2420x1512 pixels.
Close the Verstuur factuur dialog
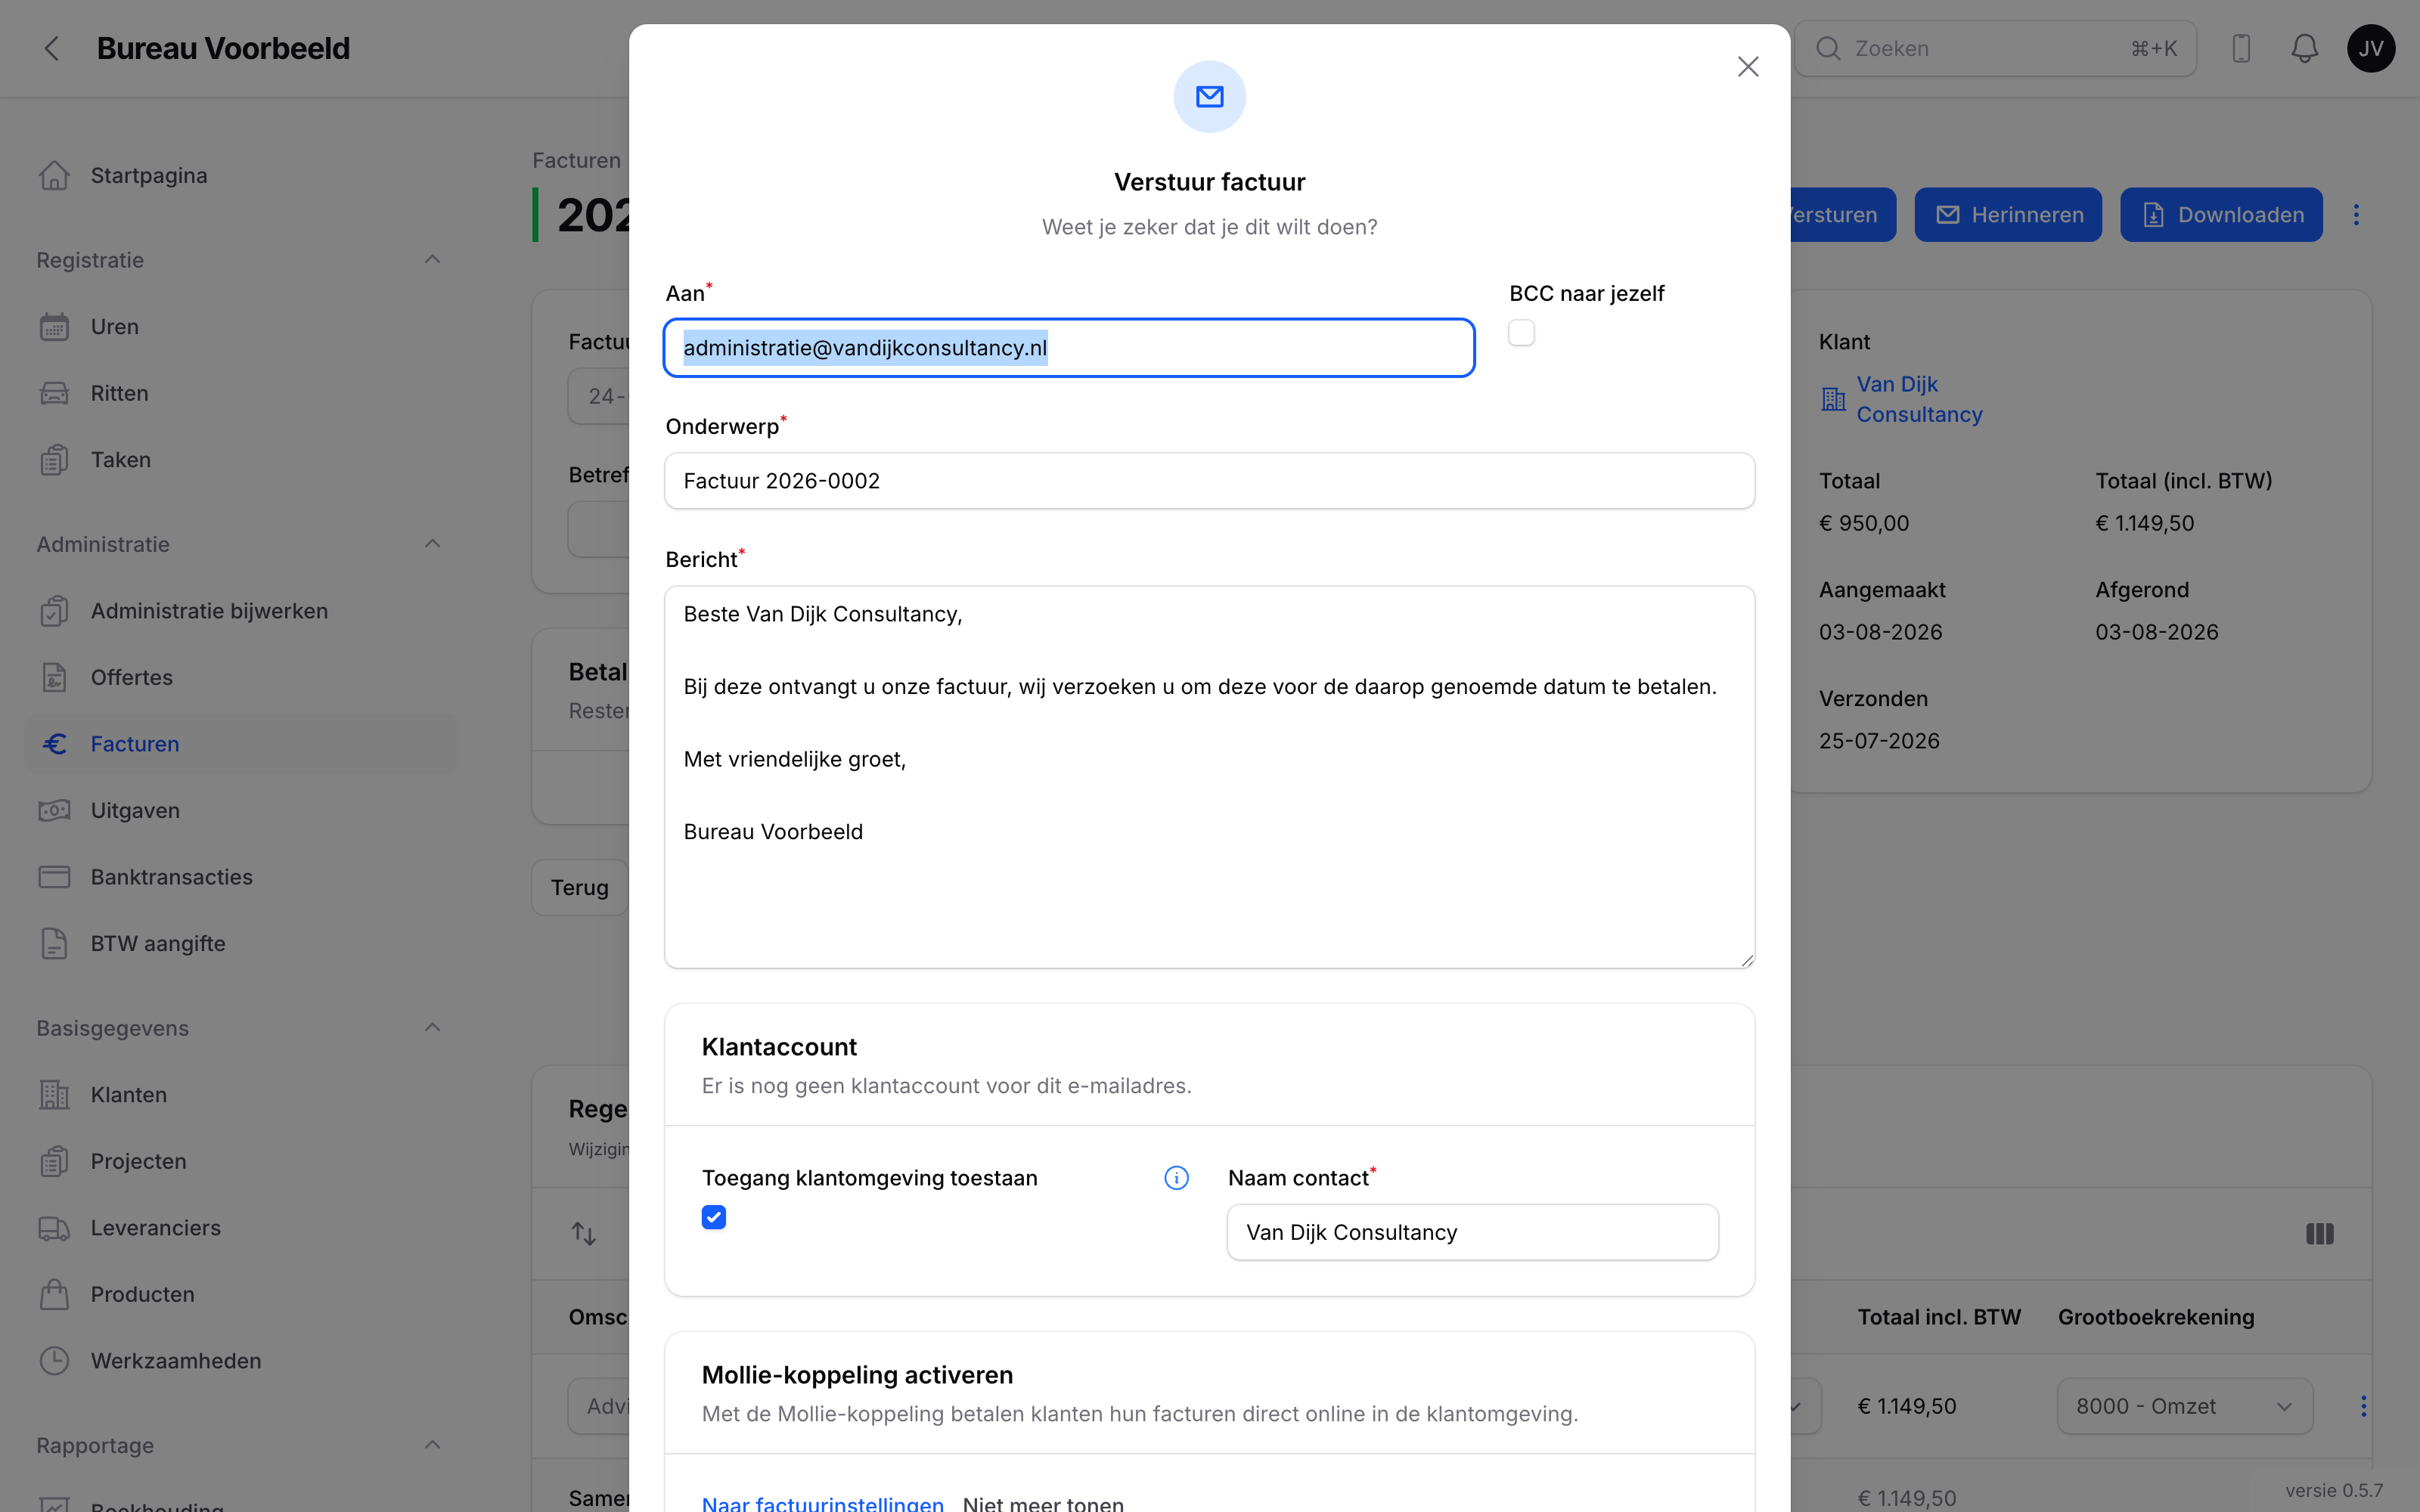tap(1747, 67)
